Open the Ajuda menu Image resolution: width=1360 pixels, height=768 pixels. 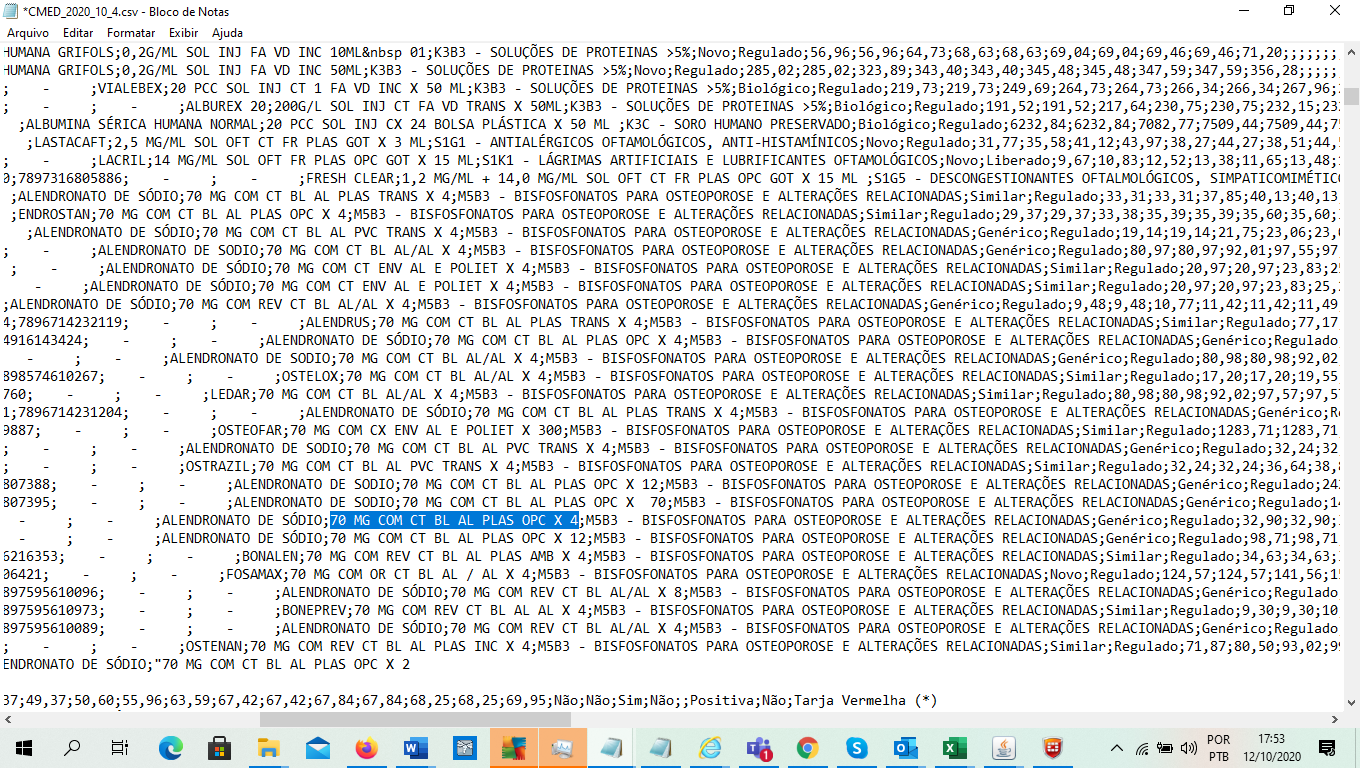227,33
